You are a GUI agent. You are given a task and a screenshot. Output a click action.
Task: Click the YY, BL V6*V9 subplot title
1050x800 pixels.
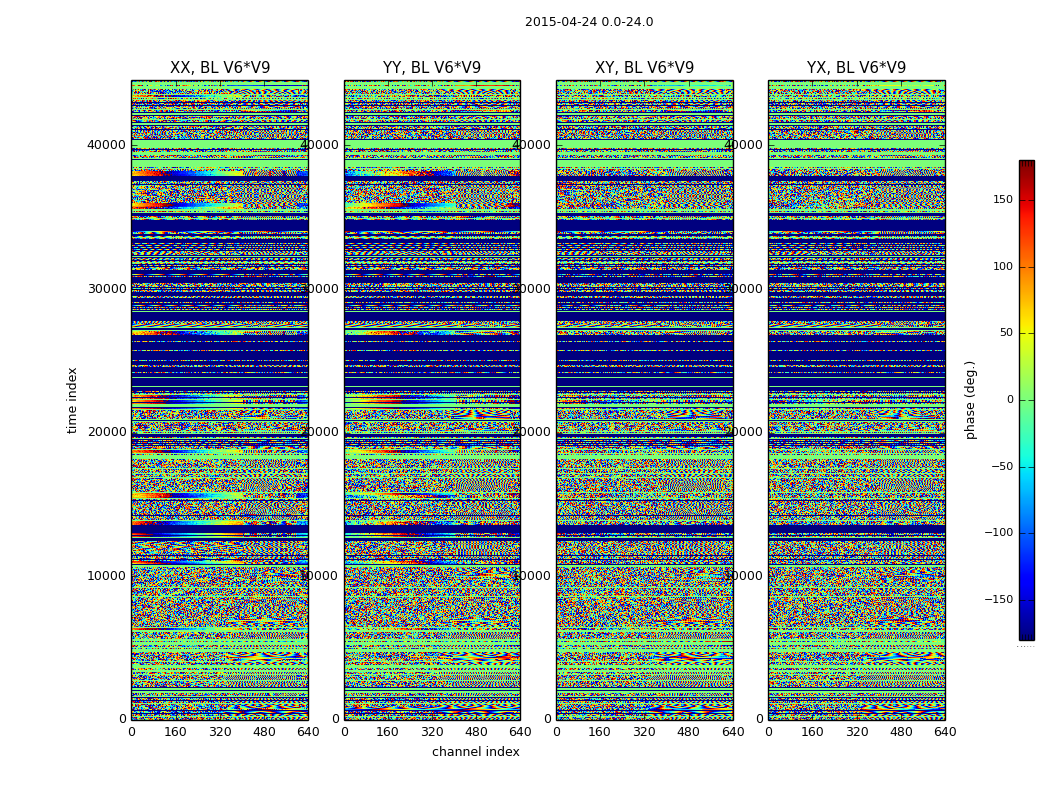click(431, 68)
